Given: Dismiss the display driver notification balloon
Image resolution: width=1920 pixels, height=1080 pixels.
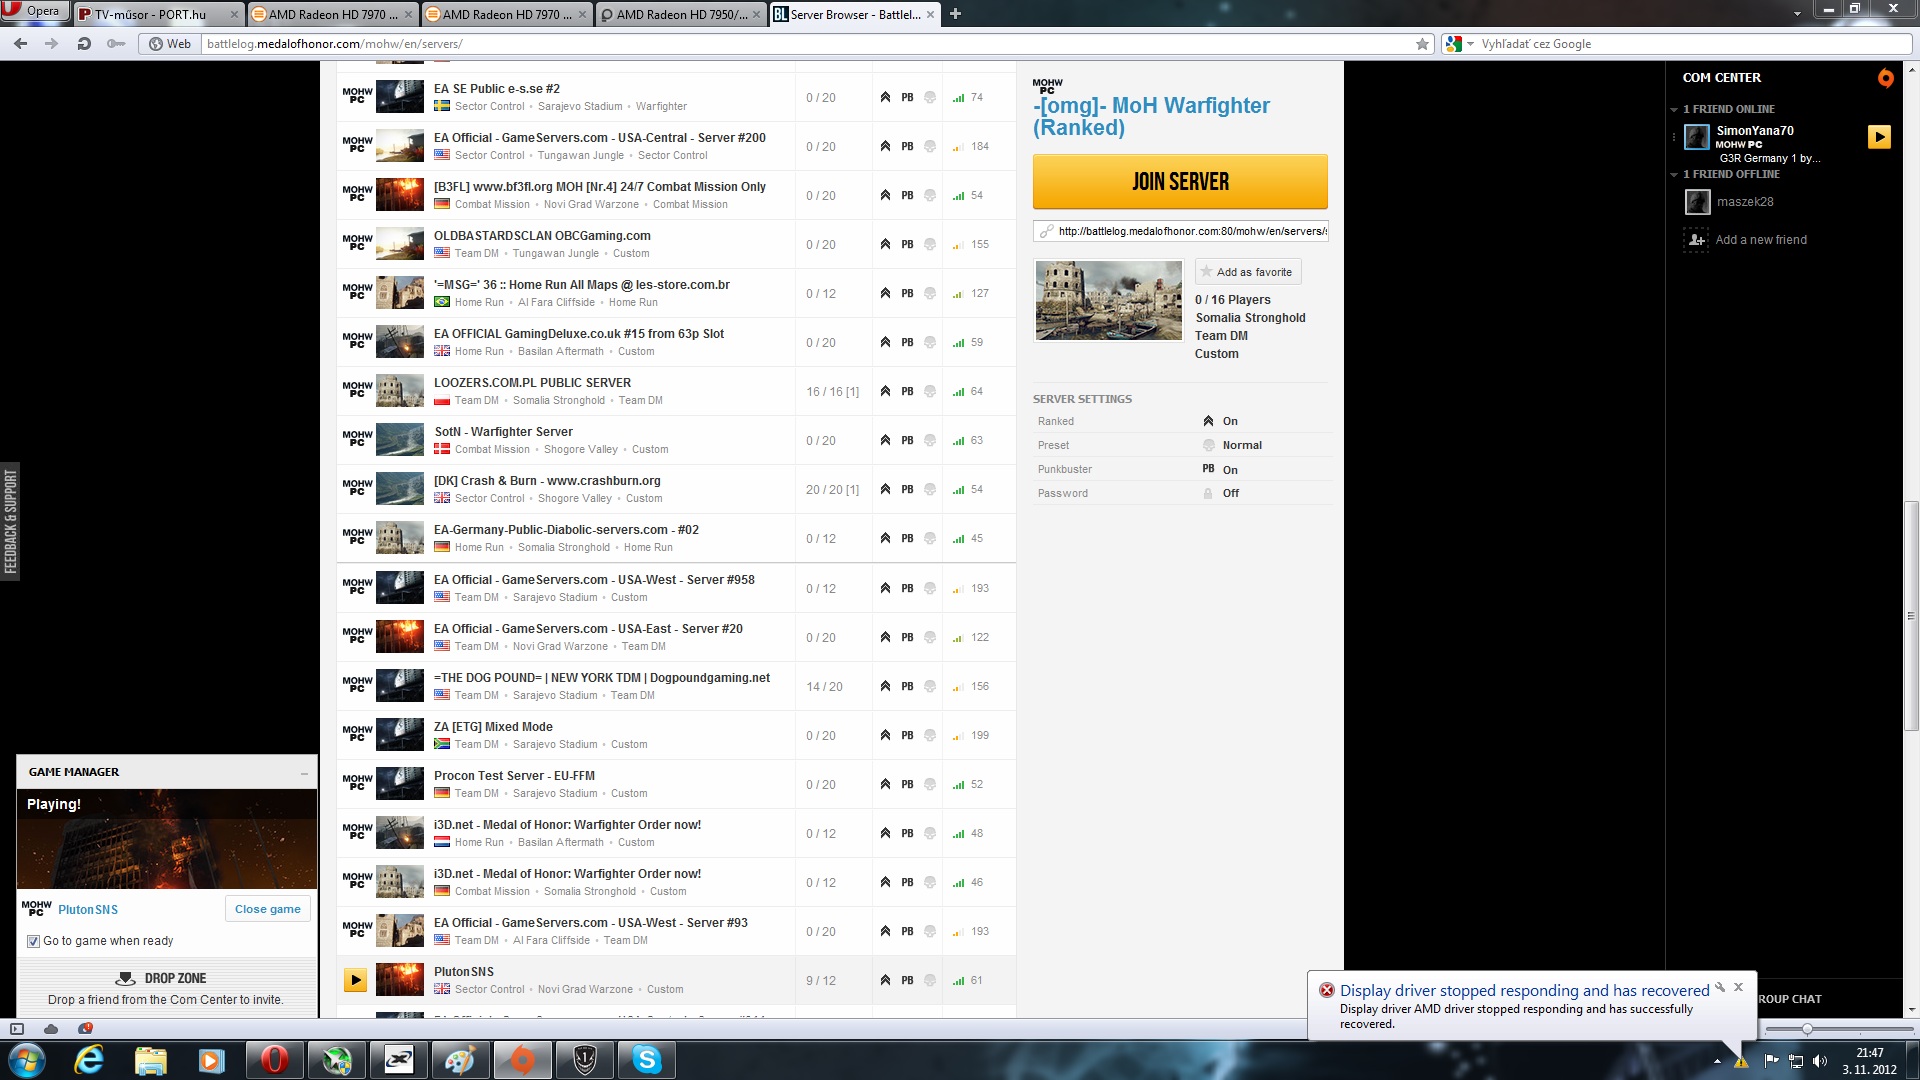Looking at the screenshot, I should (x=1738, y=987).
